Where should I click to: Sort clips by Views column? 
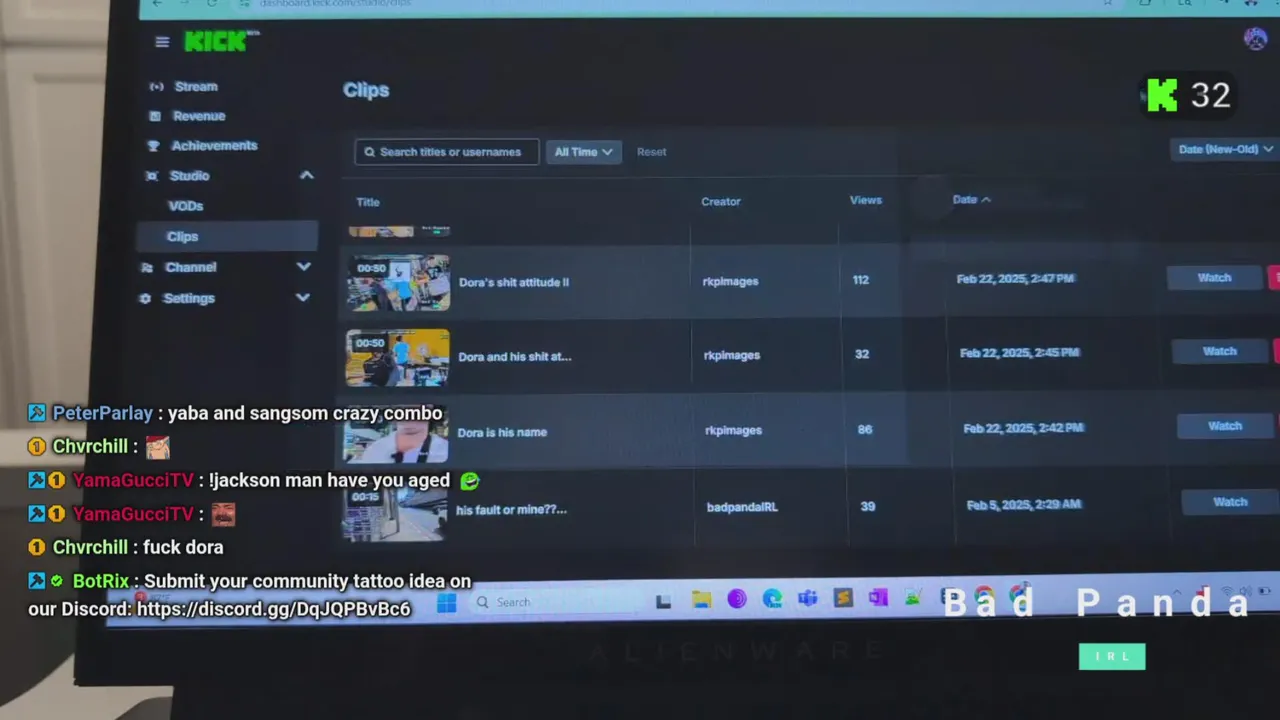(x=866, y=200)
